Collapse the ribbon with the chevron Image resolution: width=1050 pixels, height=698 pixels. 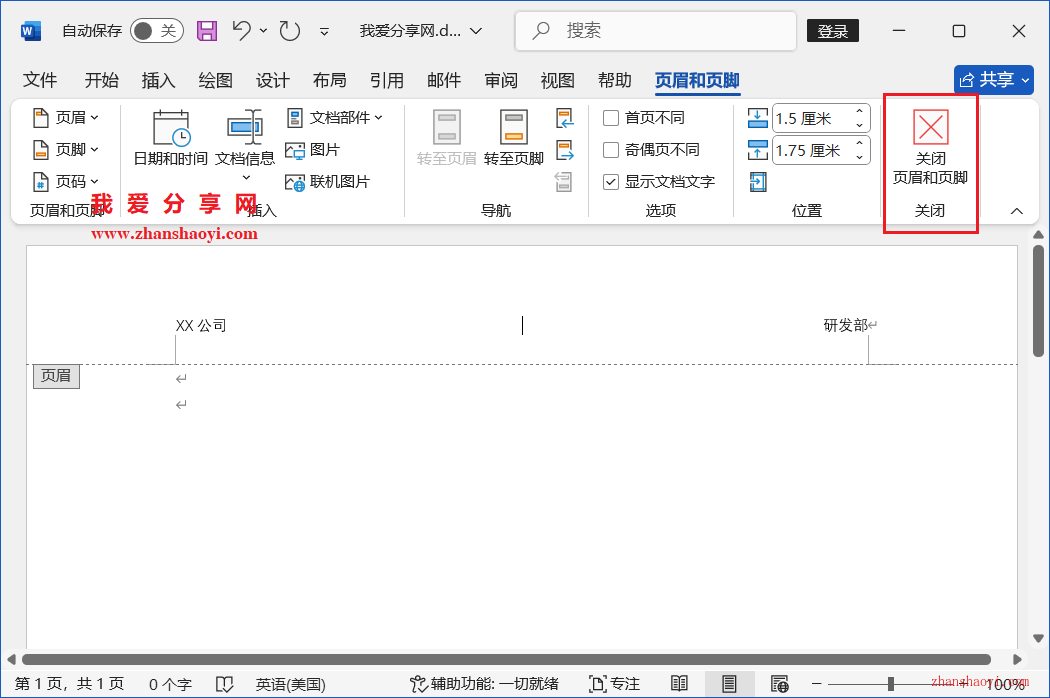1017,211
